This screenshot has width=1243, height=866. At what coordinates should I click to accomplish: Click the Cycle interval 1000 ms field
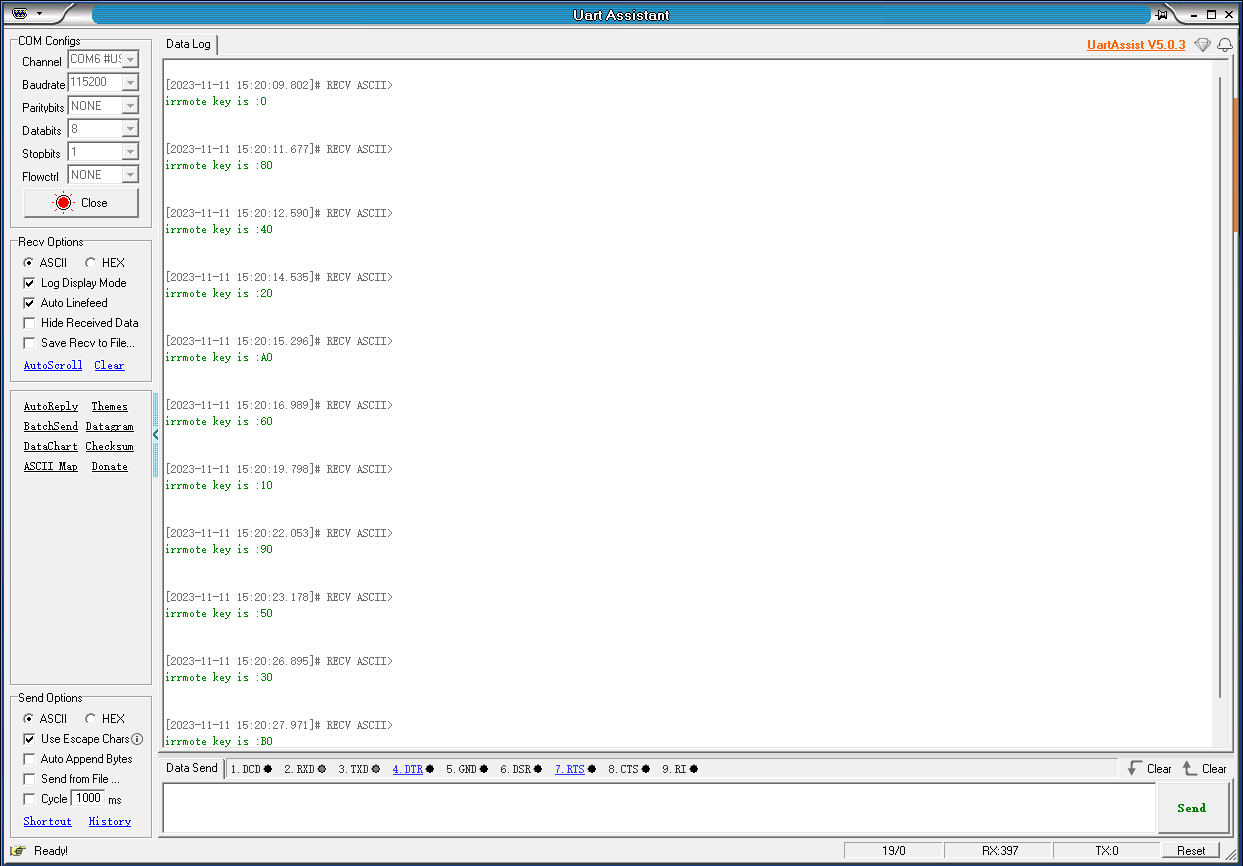(87, 798)
